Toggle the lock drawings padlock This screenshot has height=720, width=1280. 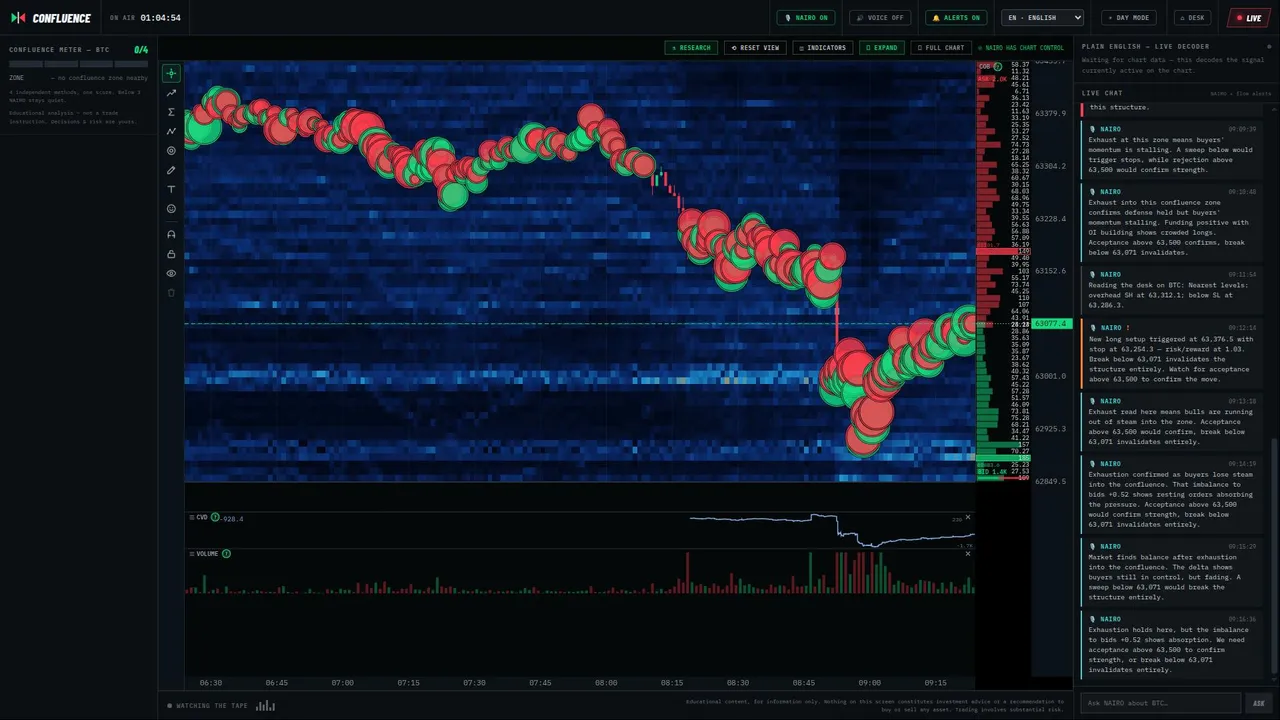(x=171, y=254)
